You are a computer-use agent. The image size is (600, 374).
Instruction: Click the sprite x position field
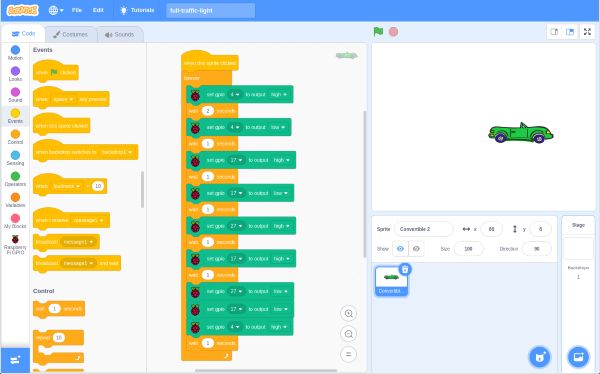coord(491,229)
